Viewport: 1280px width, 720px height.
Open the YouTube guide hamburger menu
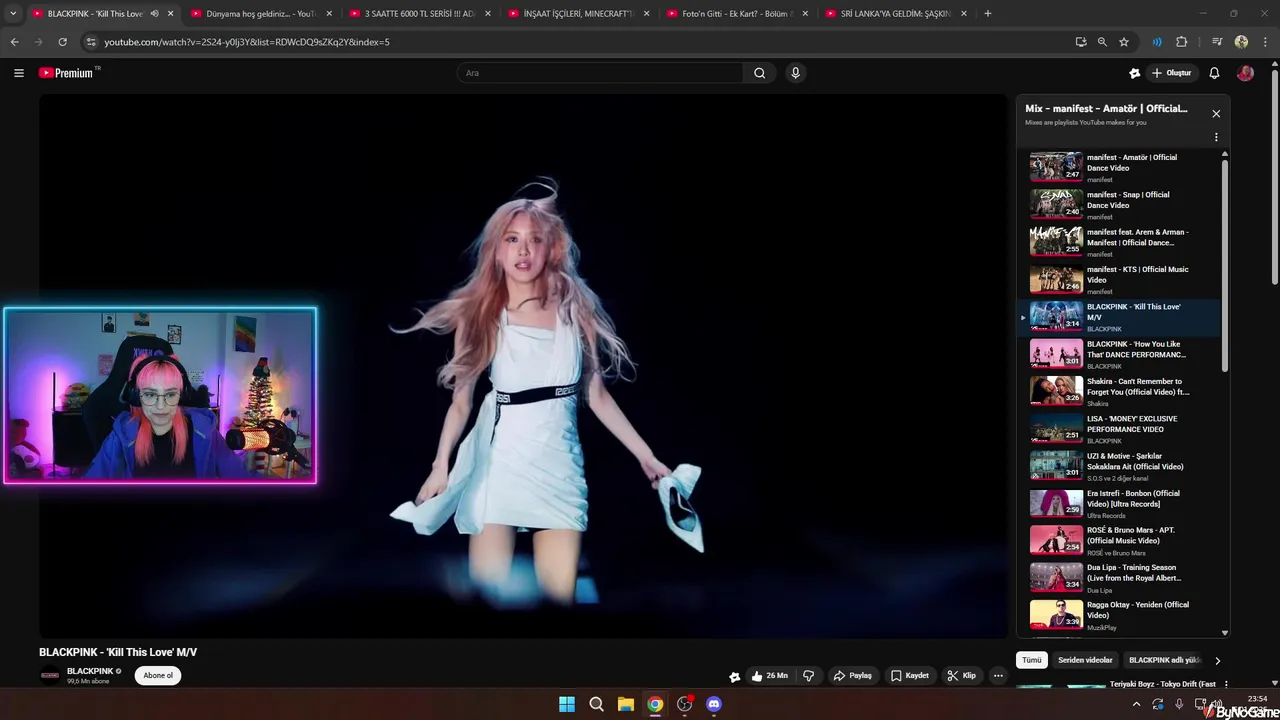19,73
